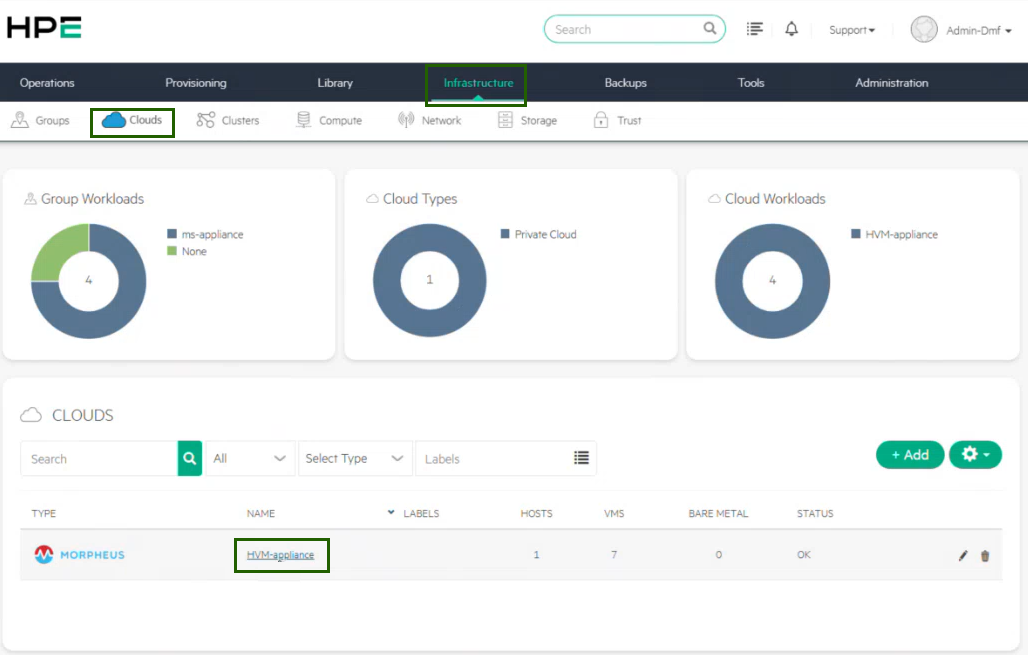Delete HVM-appliance using trash icon

985,556
